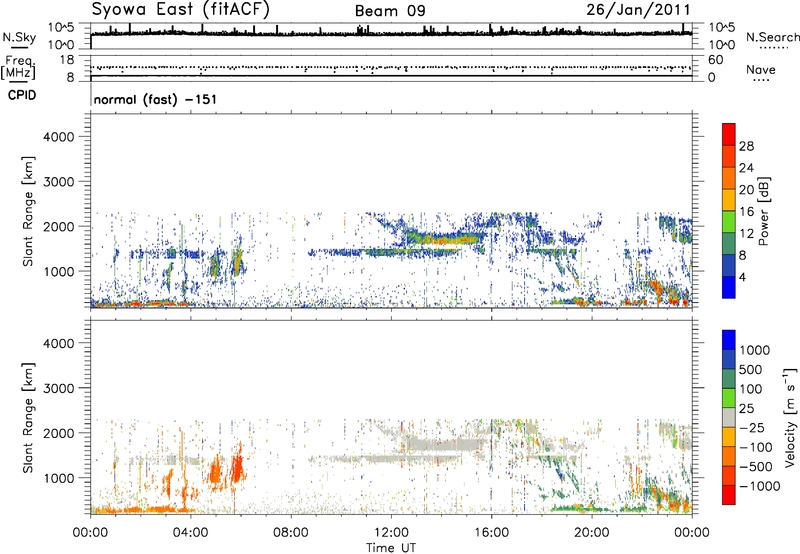Click the 'Beam 09' label
Viewport: 800px width, 554px height.
tap(390, 11)
